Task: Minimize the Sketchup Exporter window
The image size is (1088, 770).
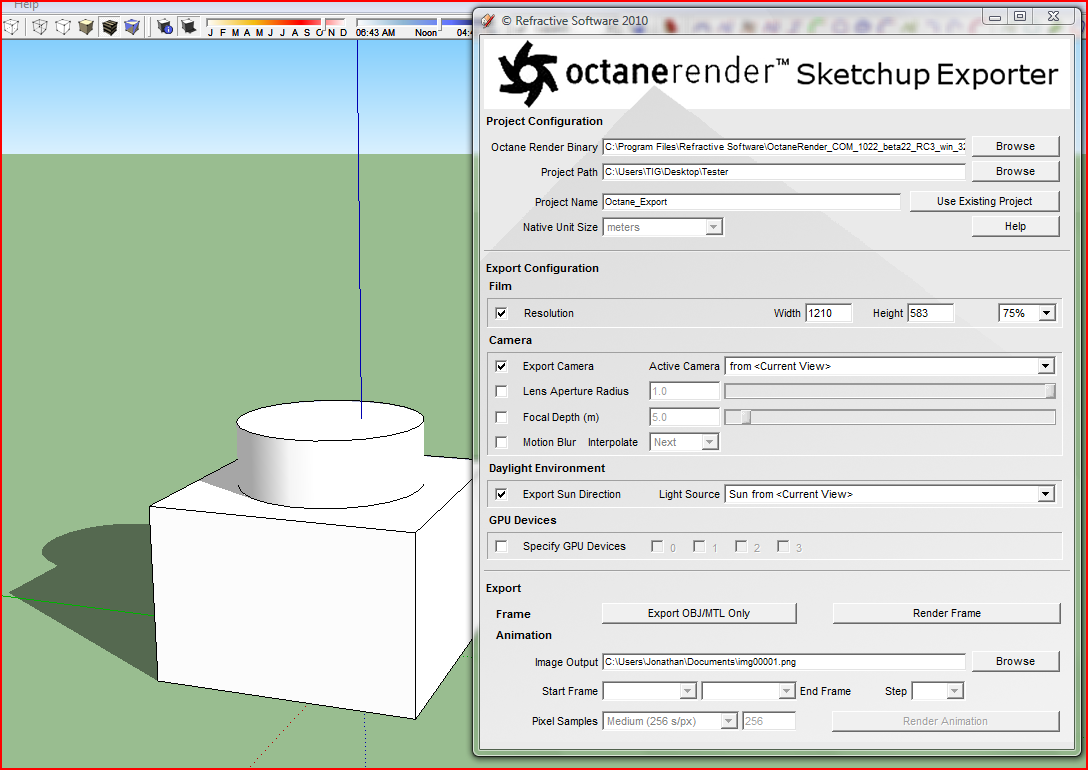Action: pos(995,17)
